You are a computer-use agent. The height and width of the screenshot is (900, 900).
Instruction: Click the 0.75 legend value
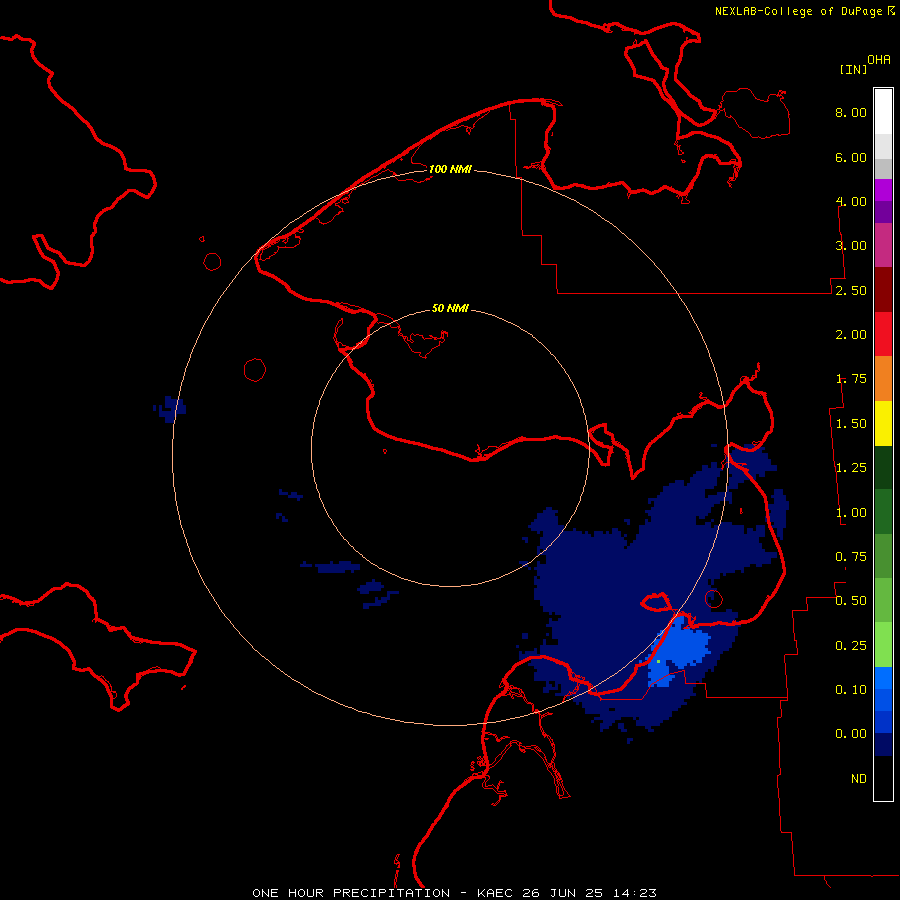tap(851, 557)
